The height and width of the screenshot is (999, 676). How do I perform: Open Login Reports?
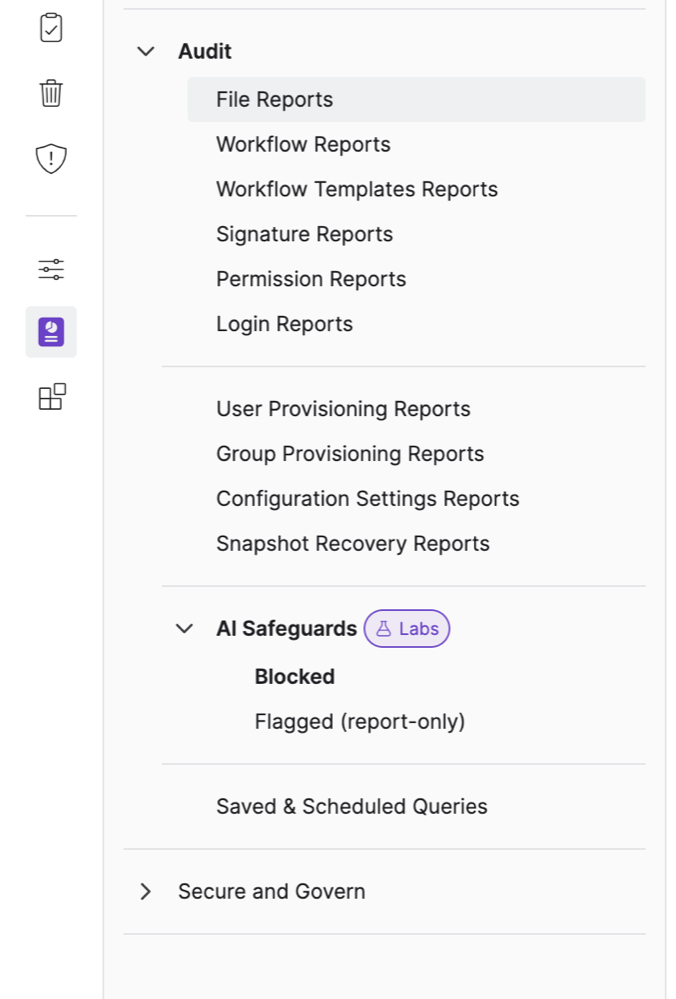point(284,325)
